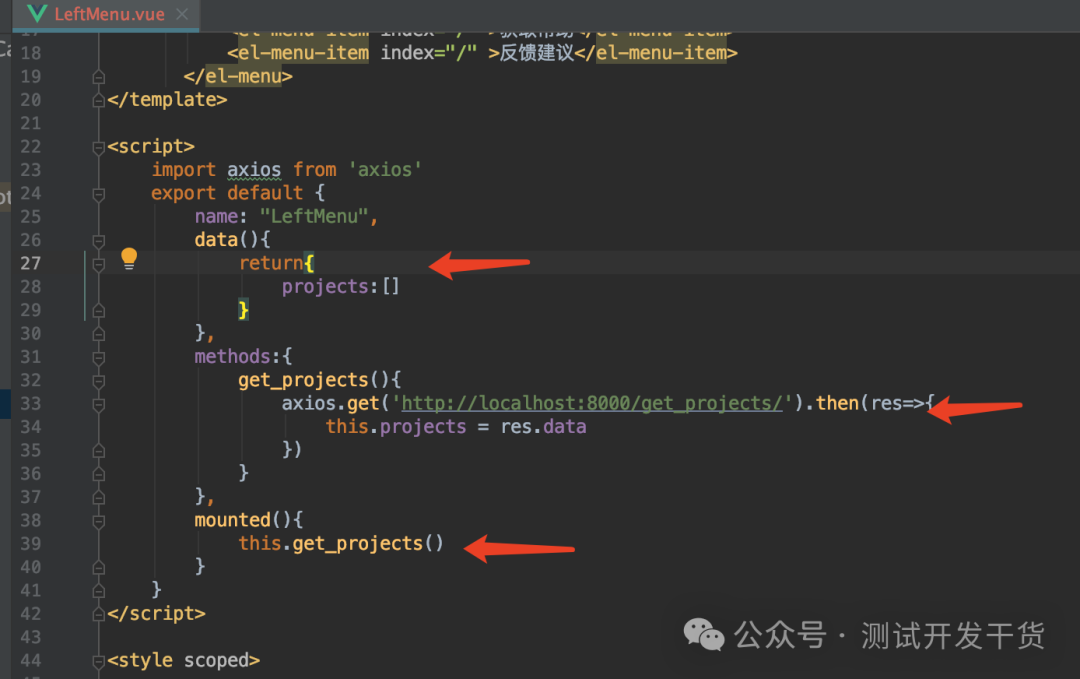Click fold end marker of el-menu at line 19
Viewport: 1080px width, 679px height.
point(98,77)
